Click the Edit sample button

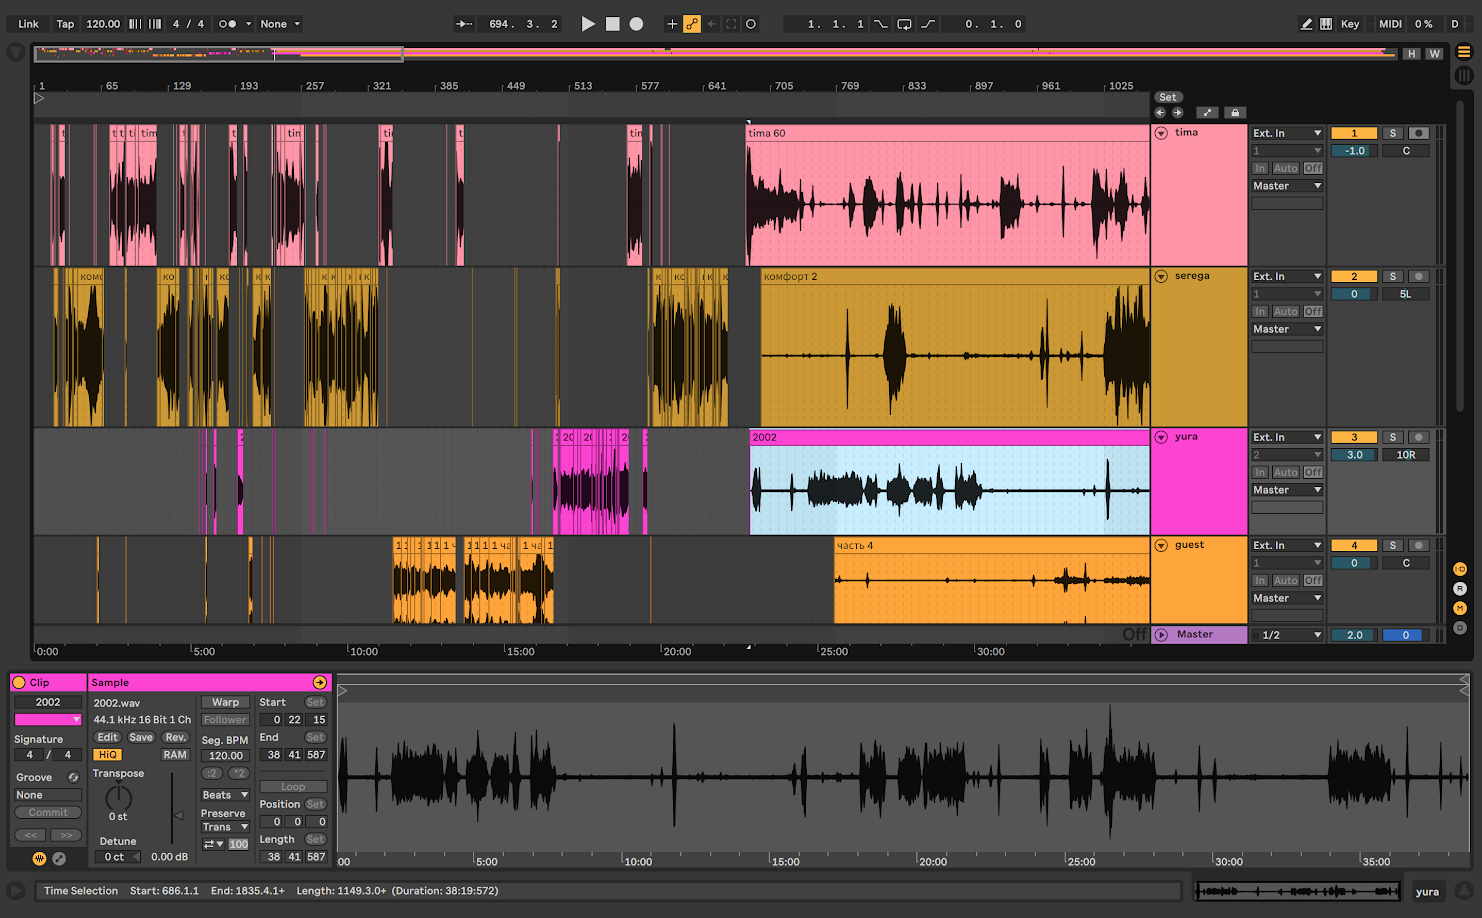pyautogui.click(x=107, y=737)
